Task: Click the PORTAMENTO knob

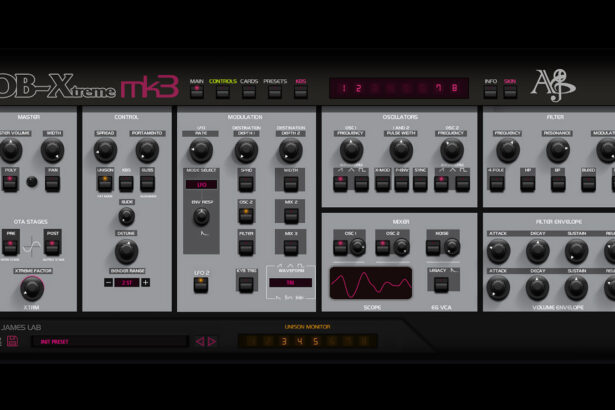Action: [147, 151]
